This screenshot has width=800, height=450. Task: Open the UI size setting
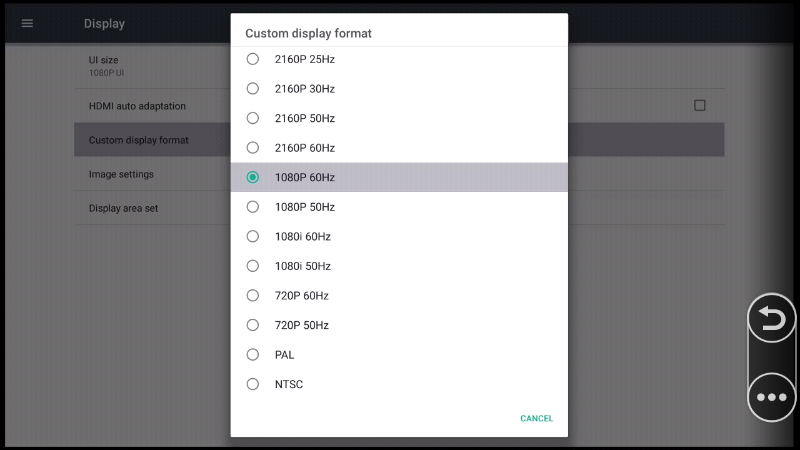click(x=150, y=66)
